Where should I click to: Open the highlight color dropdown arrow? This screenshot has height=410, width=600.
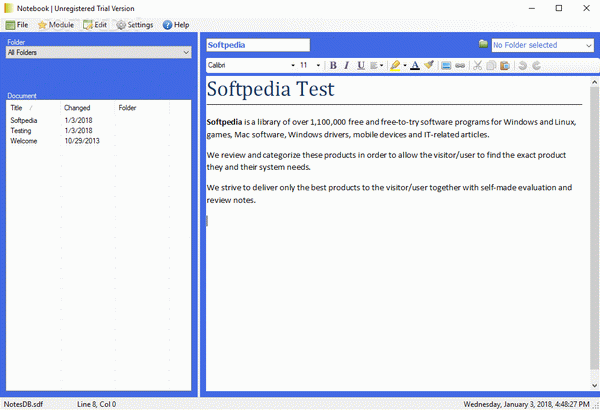405,65
